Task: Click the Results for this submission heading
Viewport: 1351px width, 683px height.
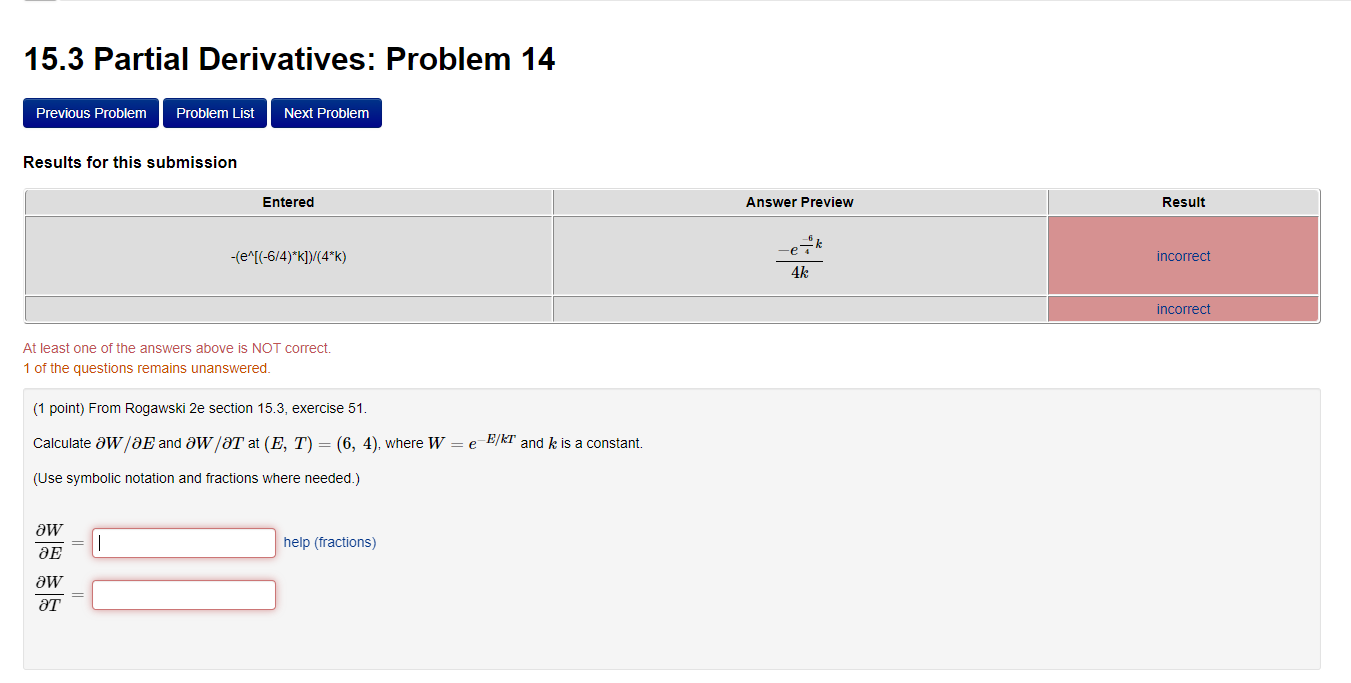Action: click(x=130, y=161)
